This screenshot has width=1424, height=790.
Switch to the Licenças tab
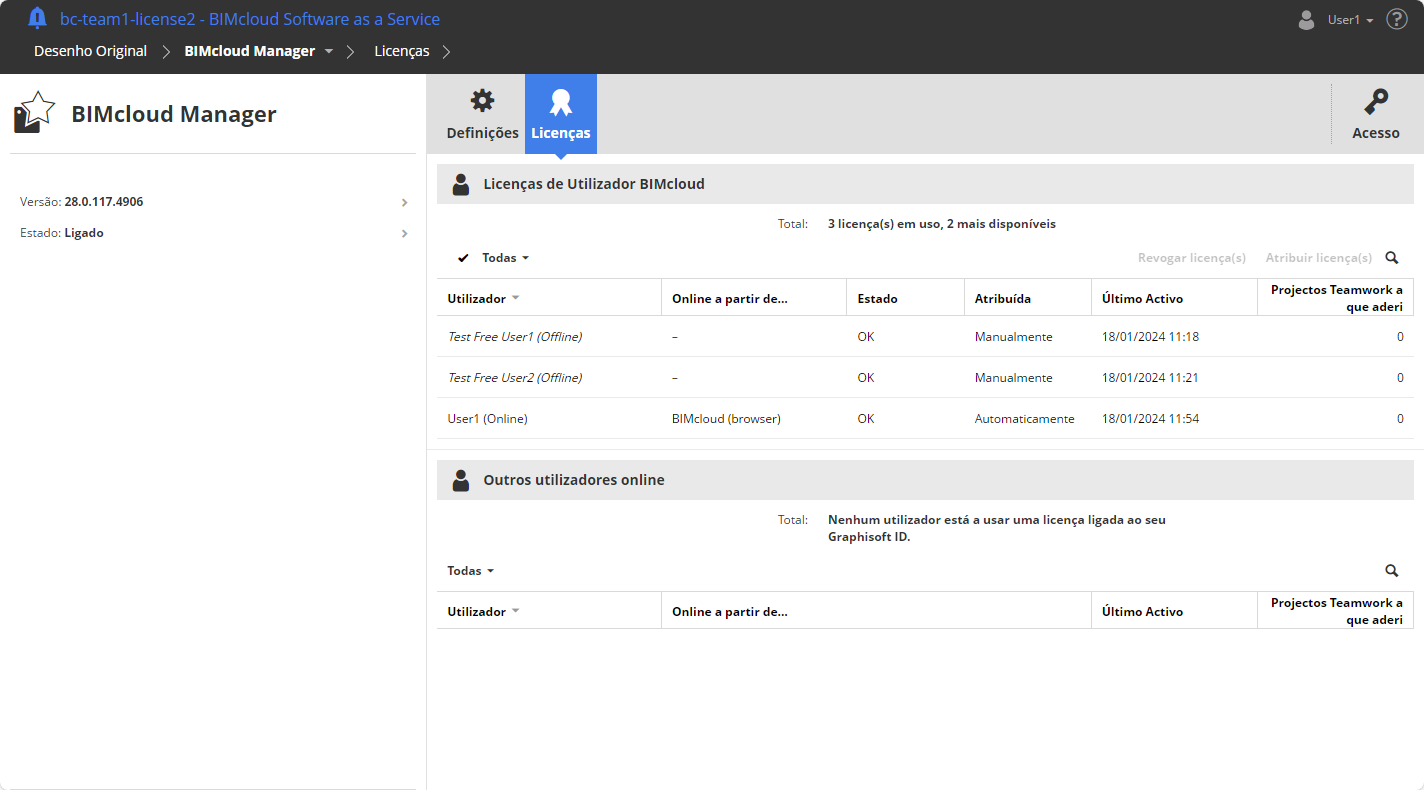point(560,114)
